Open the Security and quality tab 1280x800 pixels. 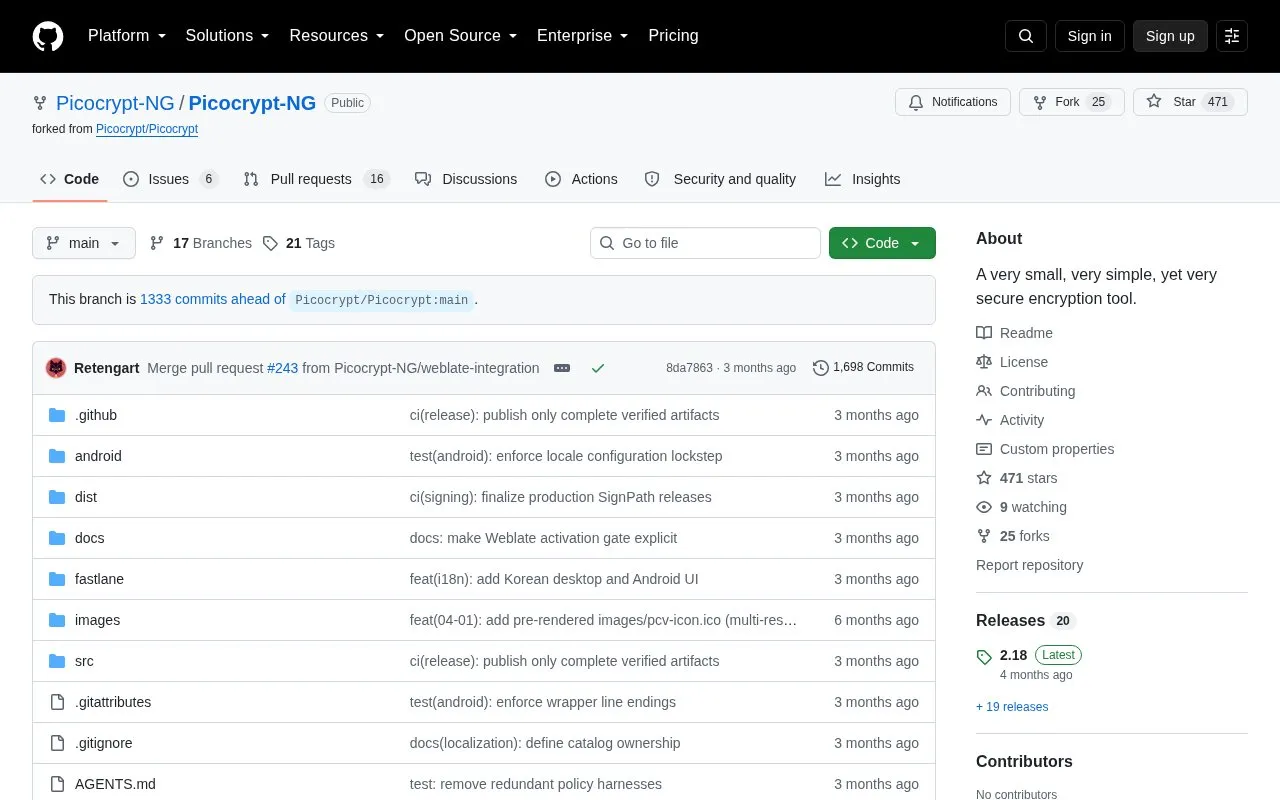(720, 179)
